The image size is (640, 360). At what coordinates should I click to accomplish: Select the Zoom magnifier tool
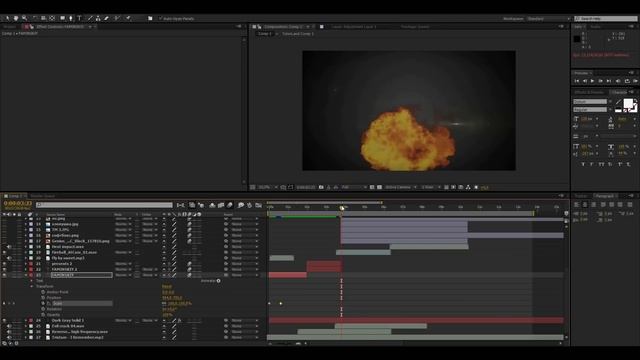[24, 18]
